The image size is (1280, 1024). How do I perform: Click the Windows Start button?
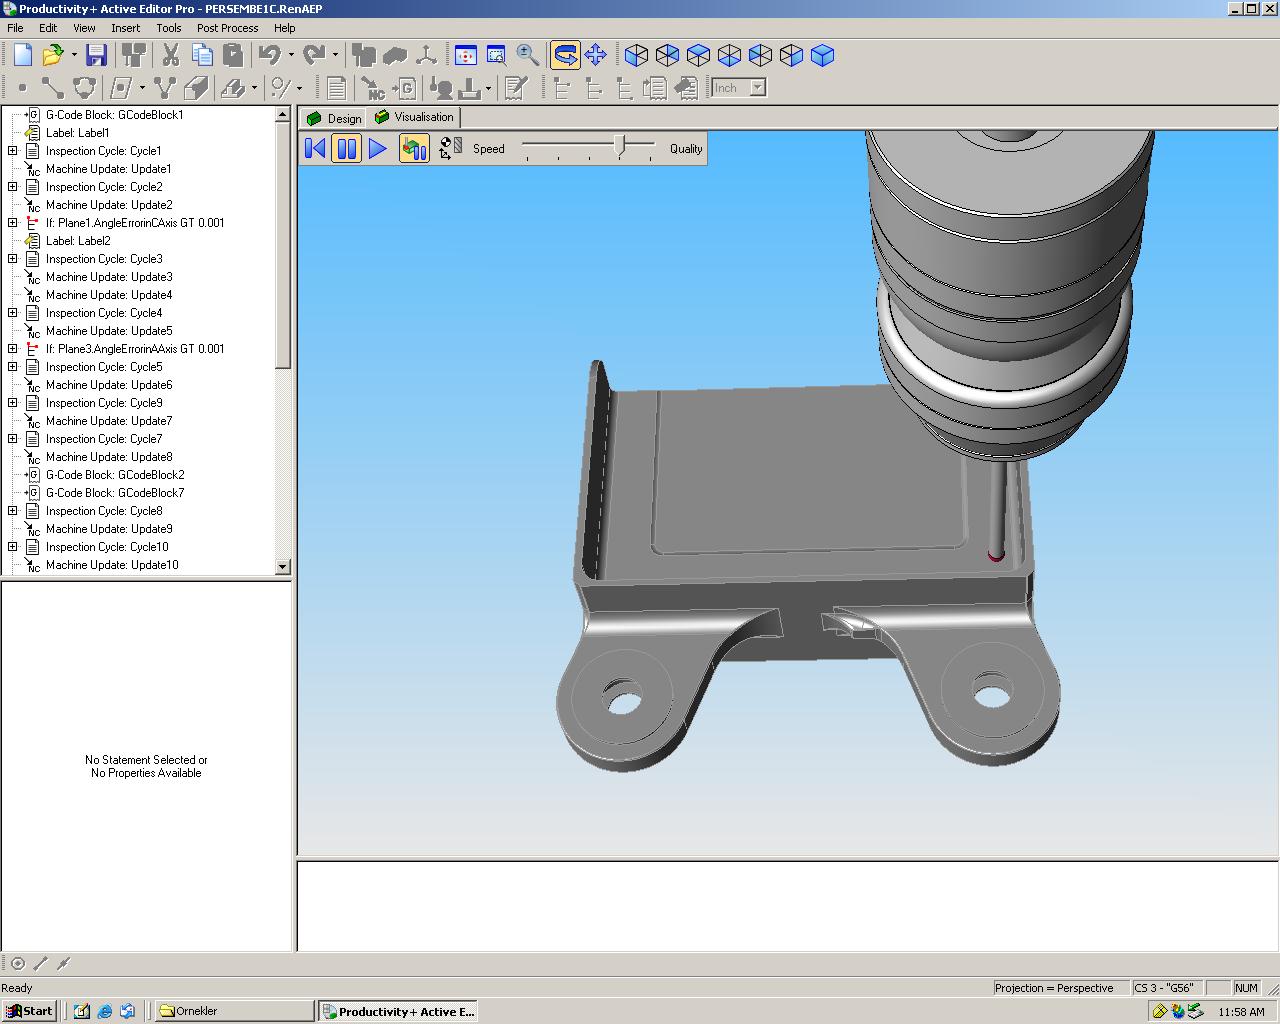(29, 1011)
